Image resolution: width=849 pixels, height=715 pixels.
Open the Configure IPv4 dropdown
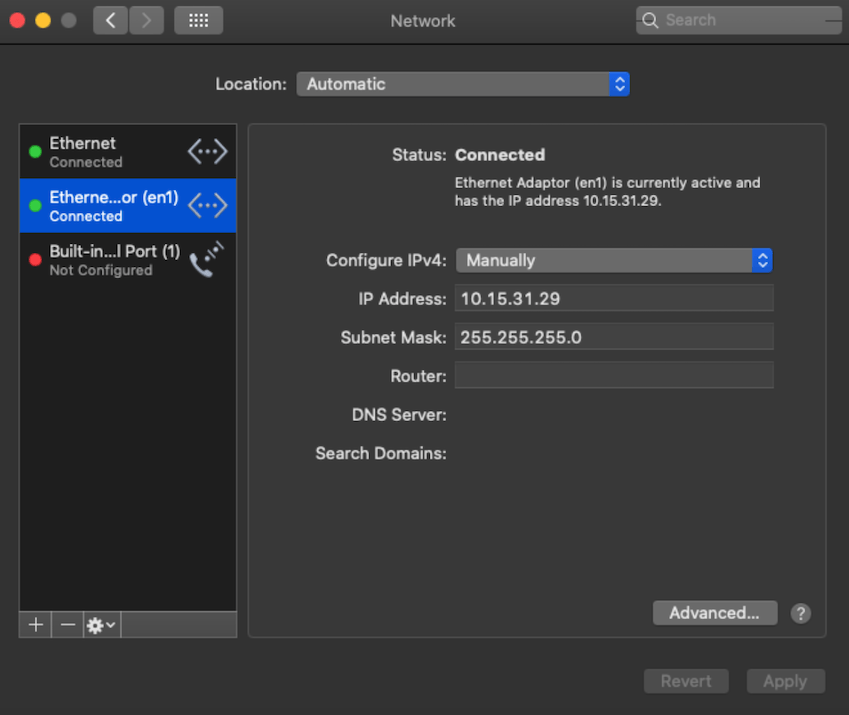click(613, 260)
